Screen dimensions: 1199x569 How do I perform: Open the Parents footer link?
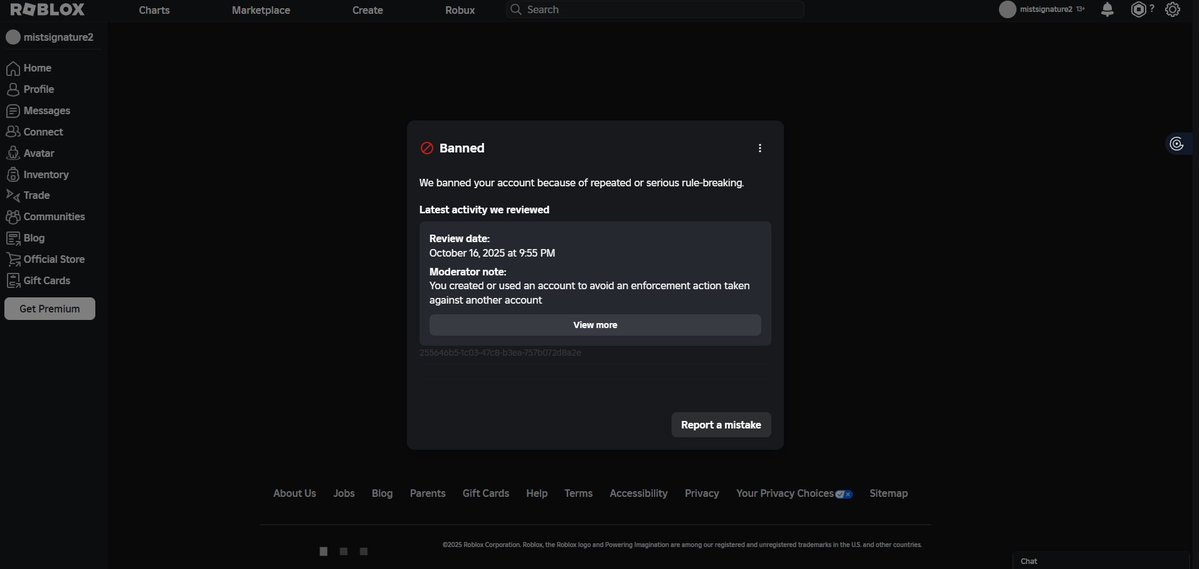click(x=427, y=493)
